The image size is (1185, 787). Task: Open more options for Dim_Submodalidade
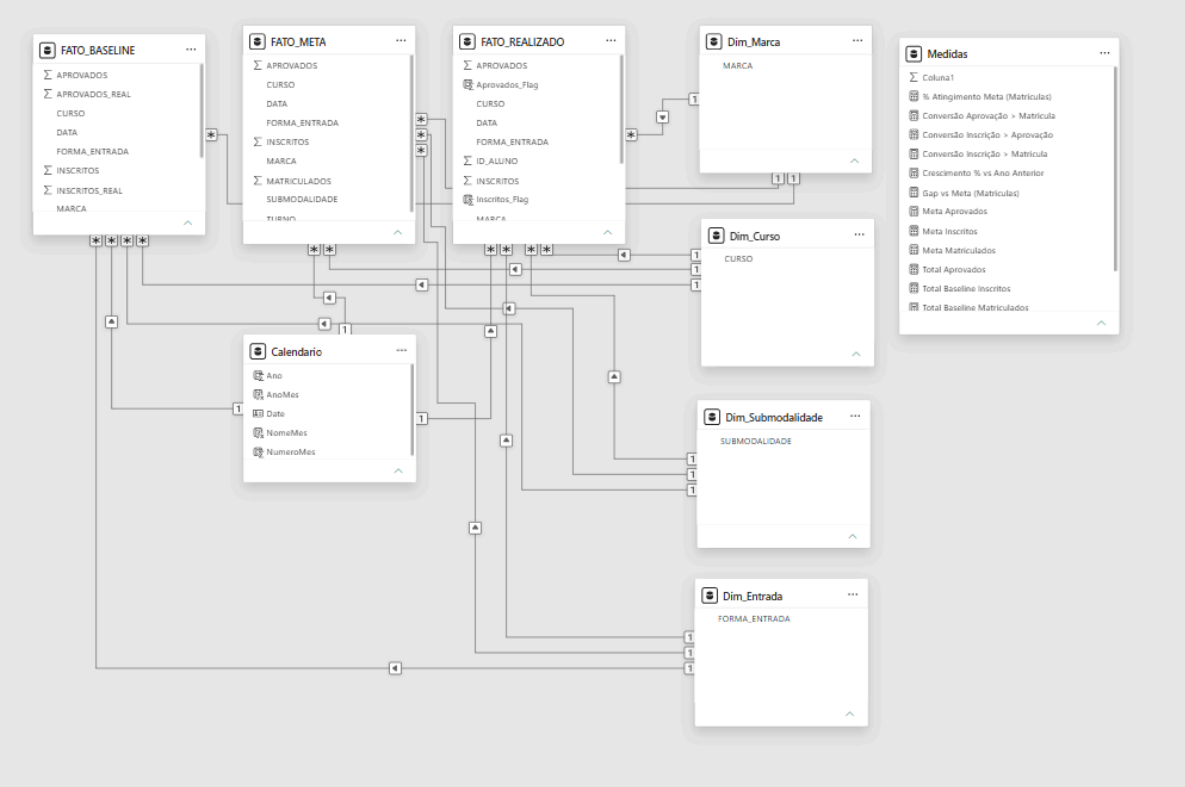[x=855, y=417]
